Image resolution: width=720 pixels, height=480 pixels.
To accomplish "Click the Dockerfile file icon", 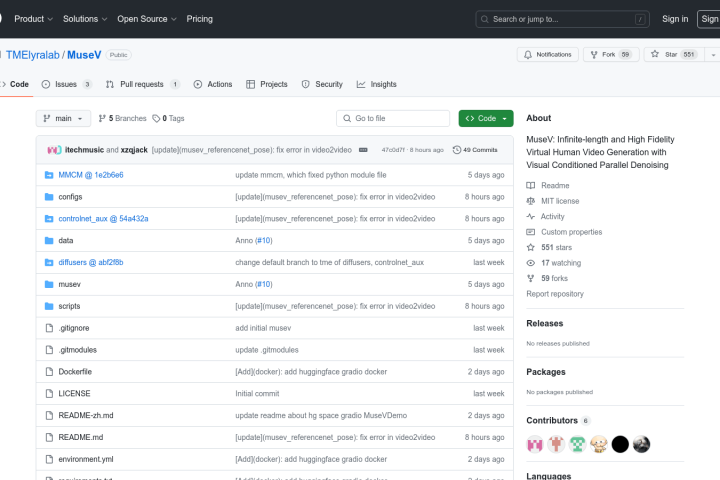I will [x=48, y=372].
